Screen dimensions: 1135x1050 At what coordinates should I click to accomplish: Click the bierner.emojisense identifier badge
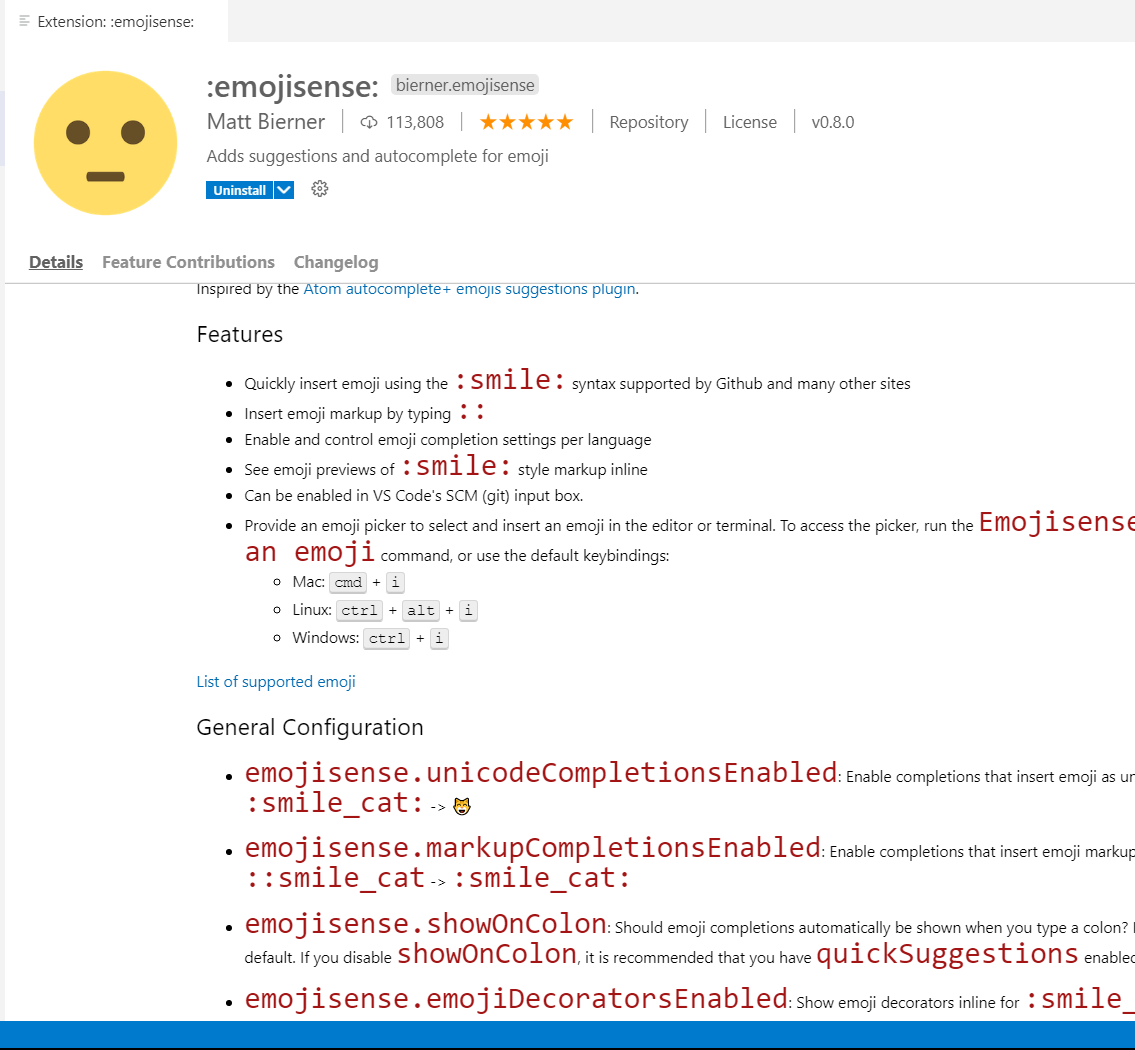pyautogui.click(x=464, y=85)
